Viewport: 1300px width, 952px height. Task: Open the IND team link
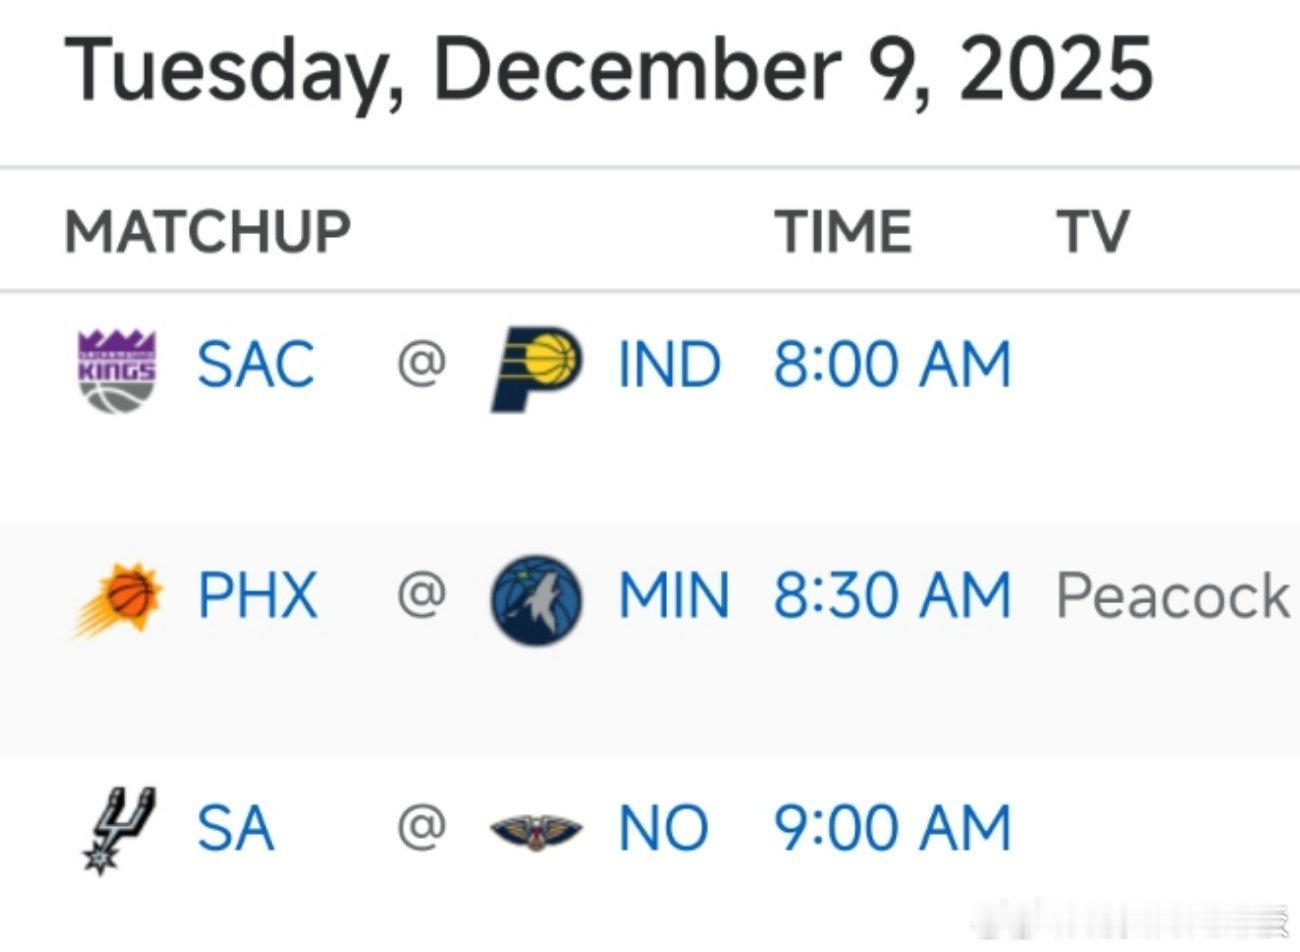(669, 365)
